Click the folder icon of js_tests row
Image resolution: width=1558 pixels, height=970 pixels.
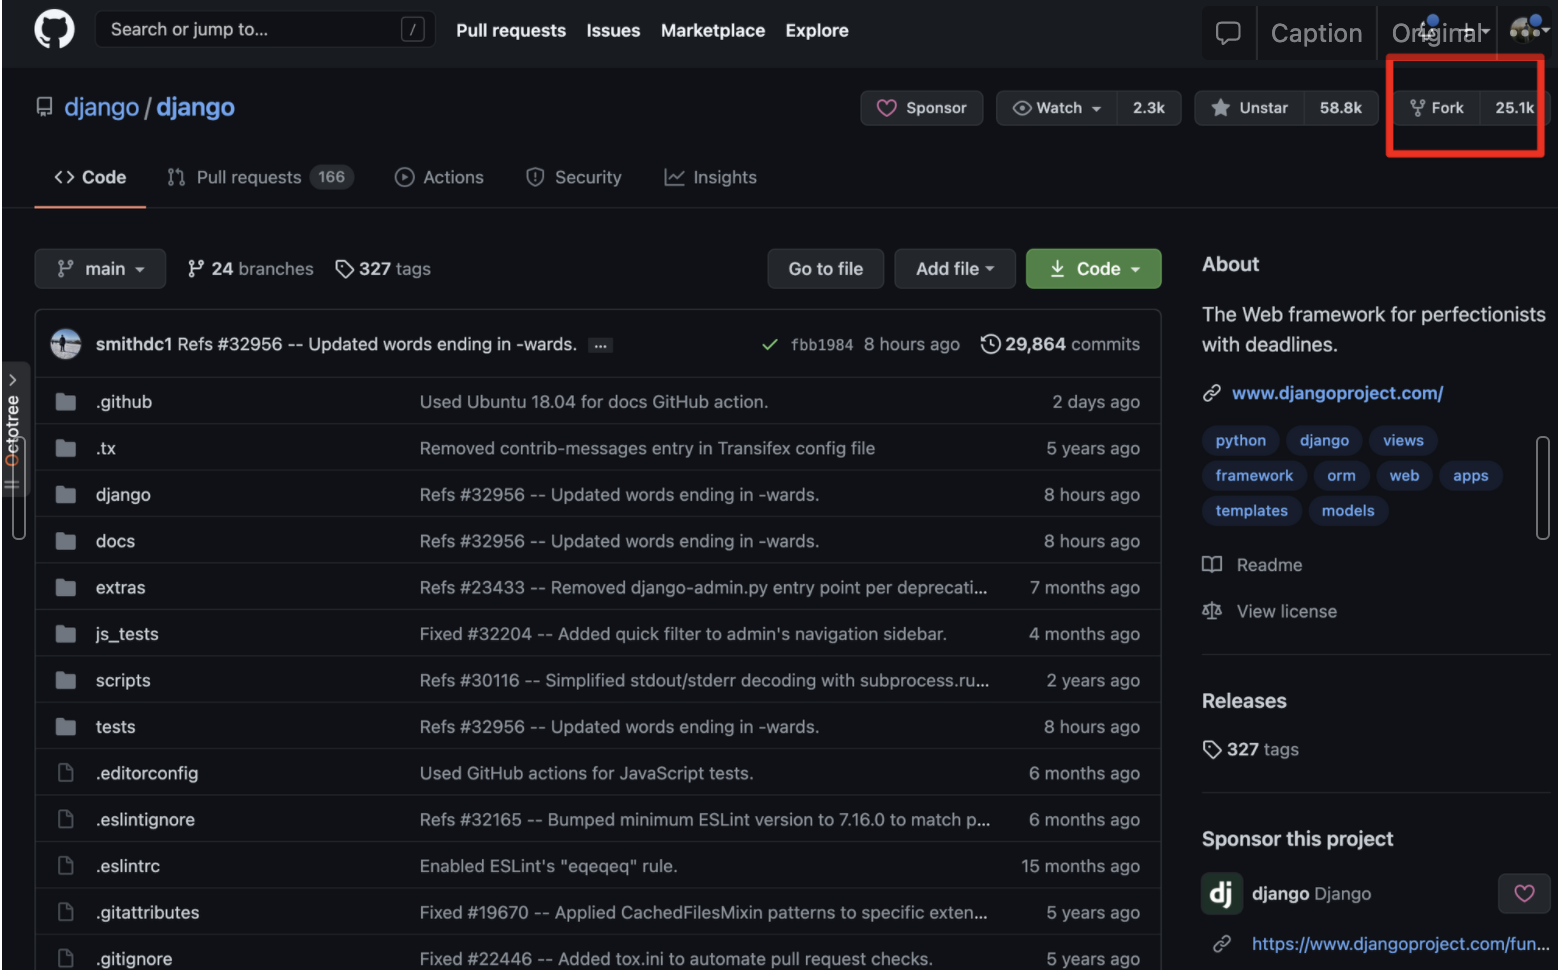pos(66,634)
